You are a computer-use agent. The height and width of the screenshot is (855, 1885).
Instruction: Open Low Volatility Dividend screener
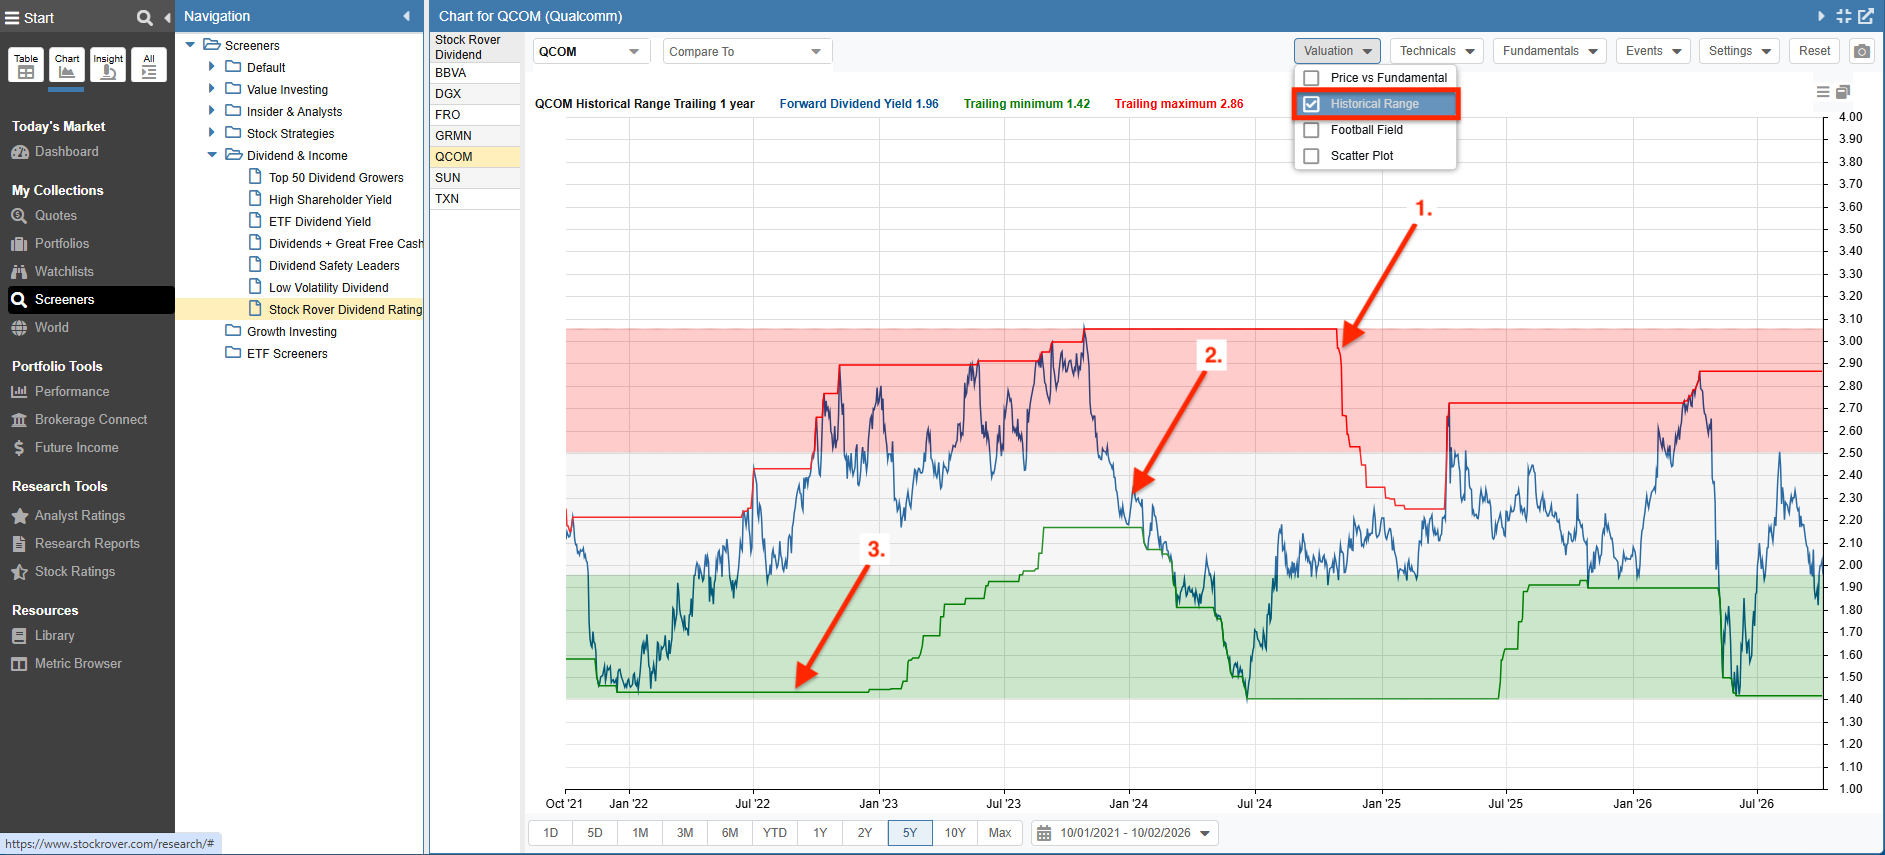tap(328, 288)
